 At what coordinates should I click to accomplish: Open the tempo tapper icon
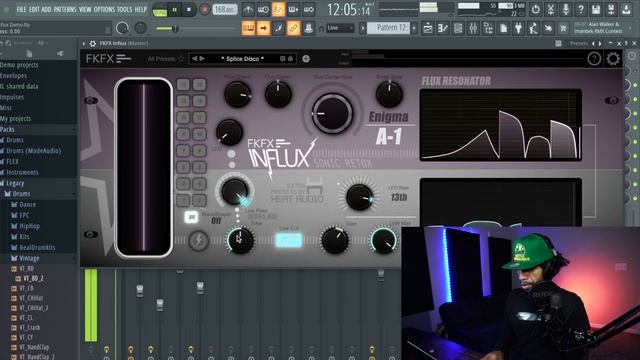click(533, 28)
